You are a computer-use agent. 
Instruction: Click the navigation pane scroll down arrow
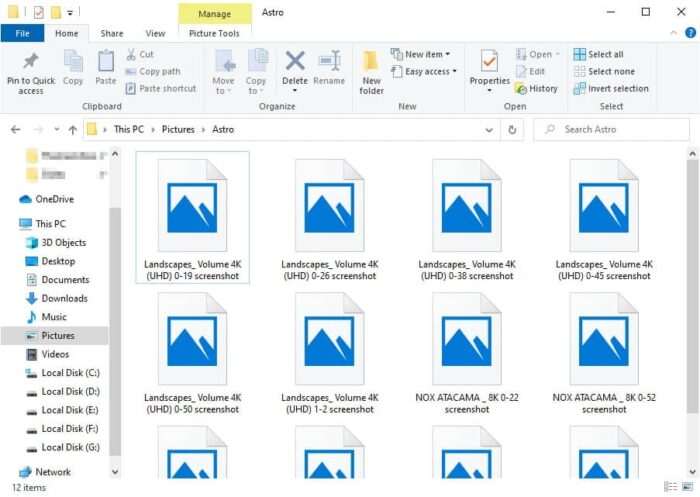click(x=115, y=472)
